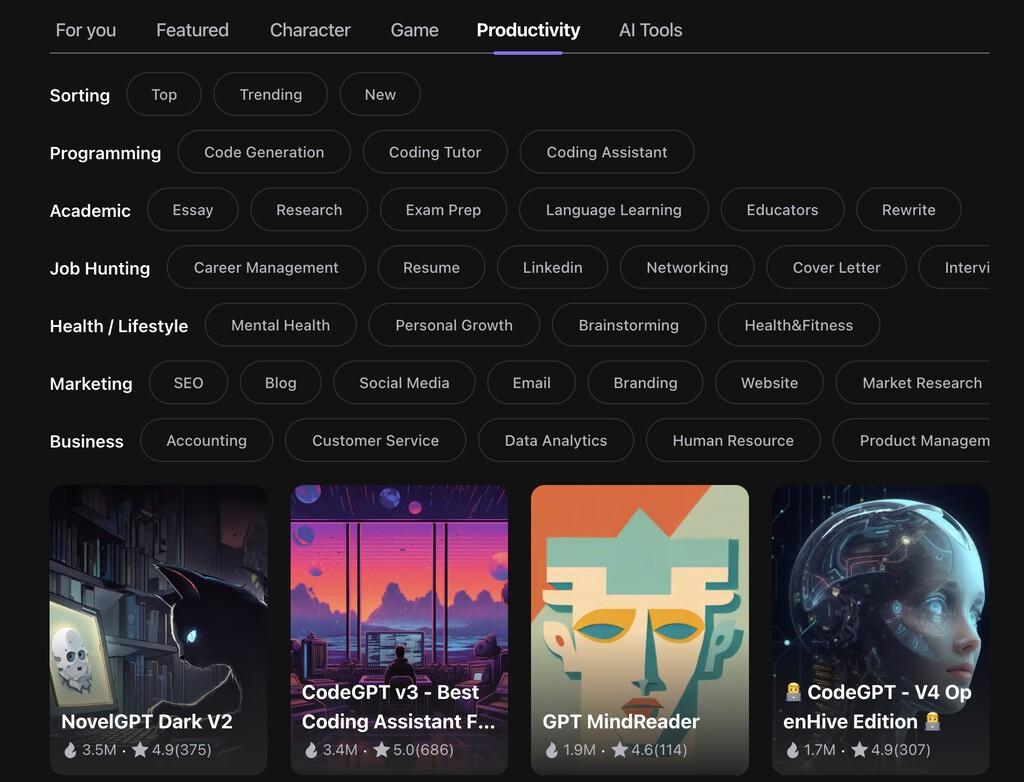The image size is (1024, 782).
Task: Go to the Game tab
Action: [415, 30]
